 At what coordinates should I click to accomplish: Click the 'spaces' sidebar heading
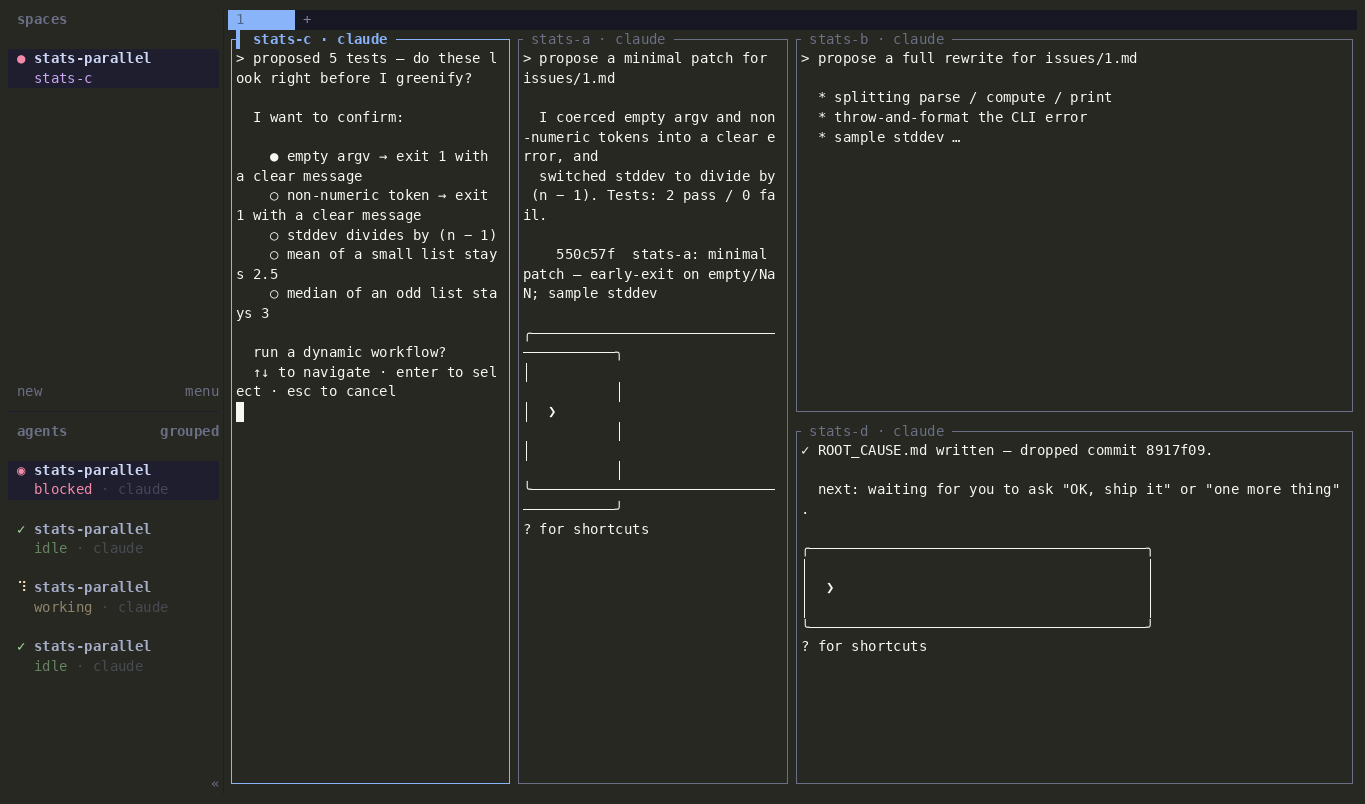click(x=42, y=19)
